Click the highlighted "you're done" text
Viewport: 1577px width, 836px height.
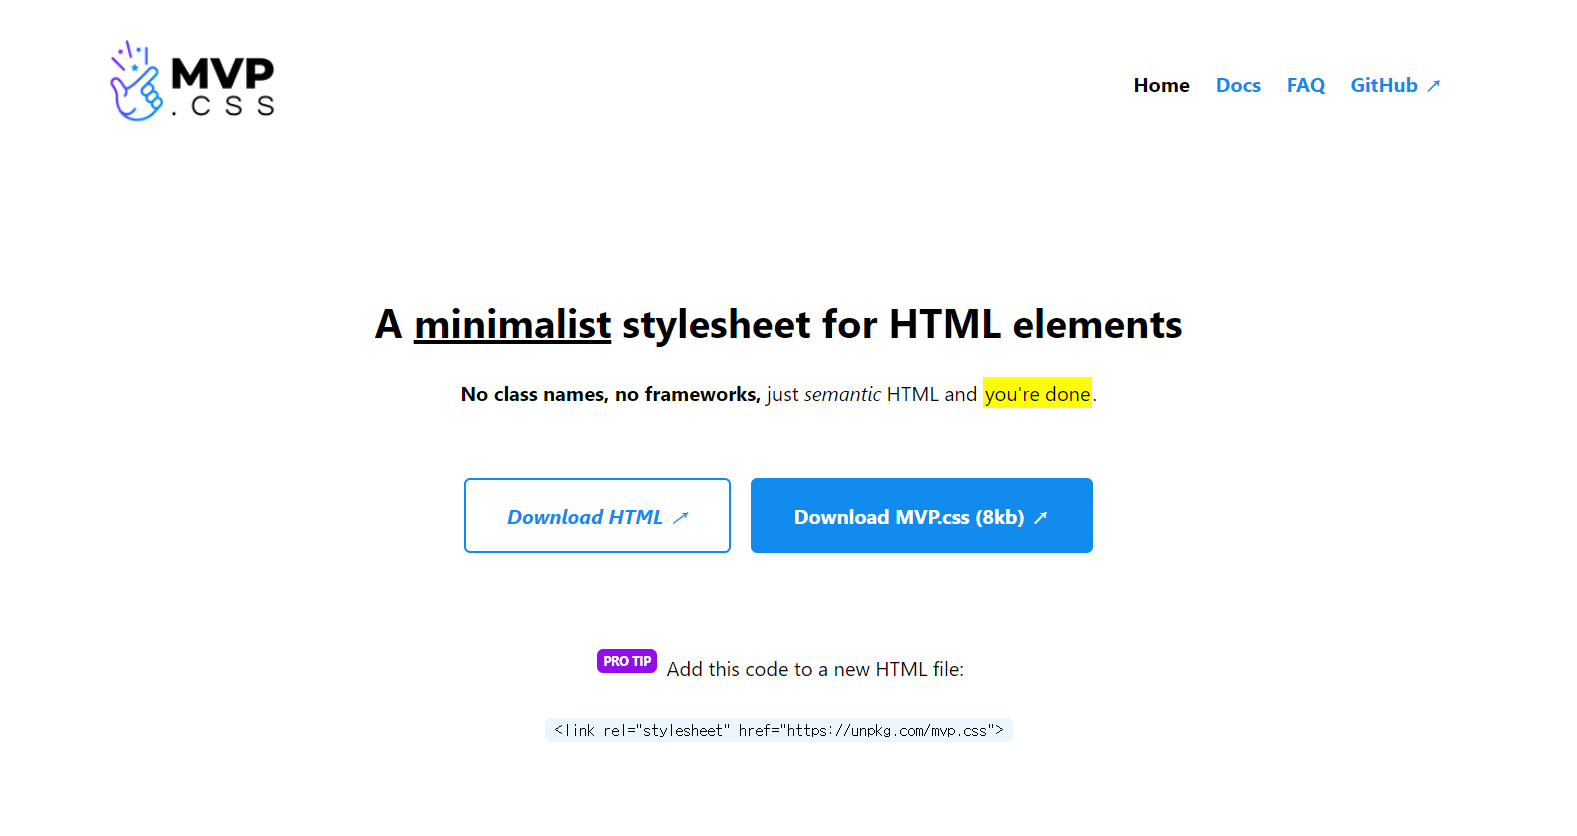[1037, 394]
